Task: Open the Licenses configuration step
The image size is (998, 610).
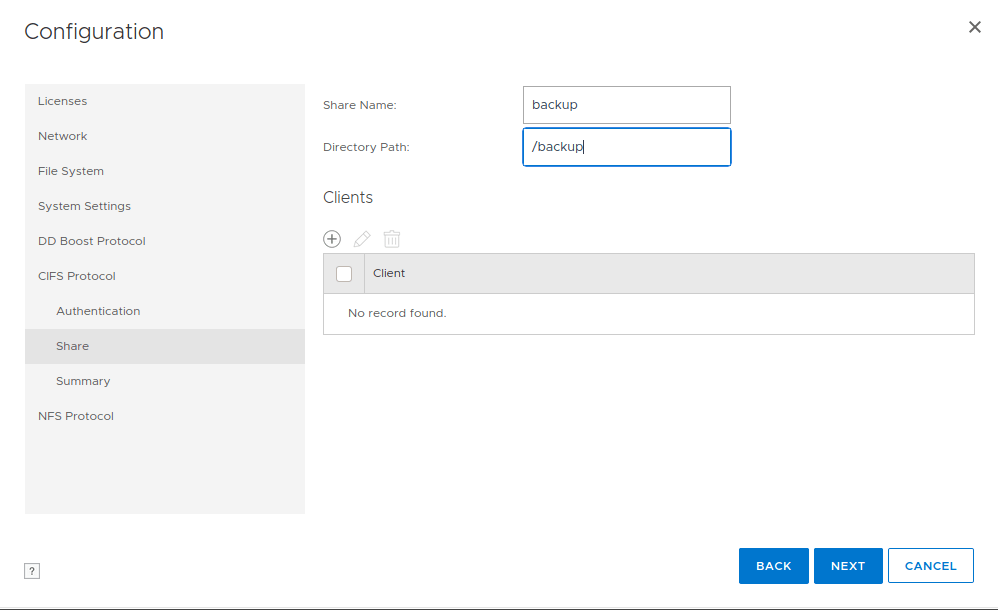Action: pyautogui.click(x=62, y=101)
